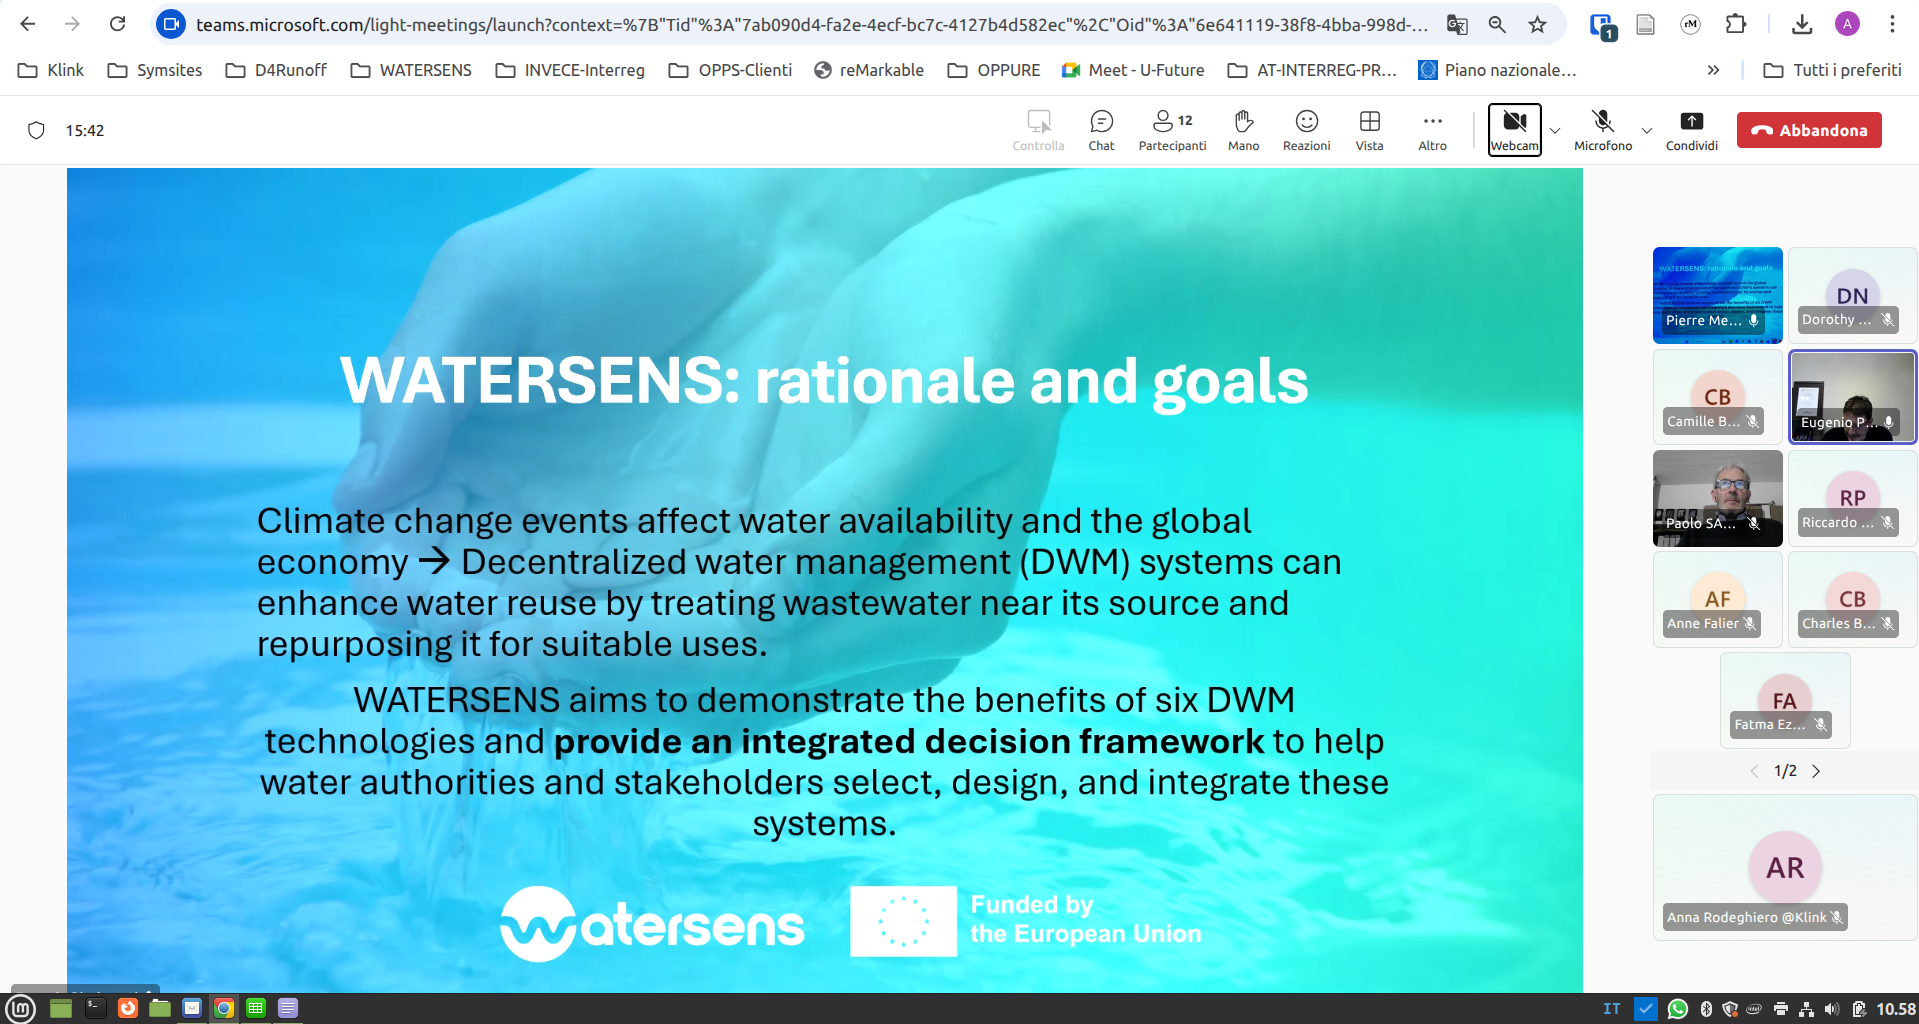Screen dimensions: 1919x1024
Task: Open the Chat panel
Action: pyautogui.click(x=1100, y=130)
